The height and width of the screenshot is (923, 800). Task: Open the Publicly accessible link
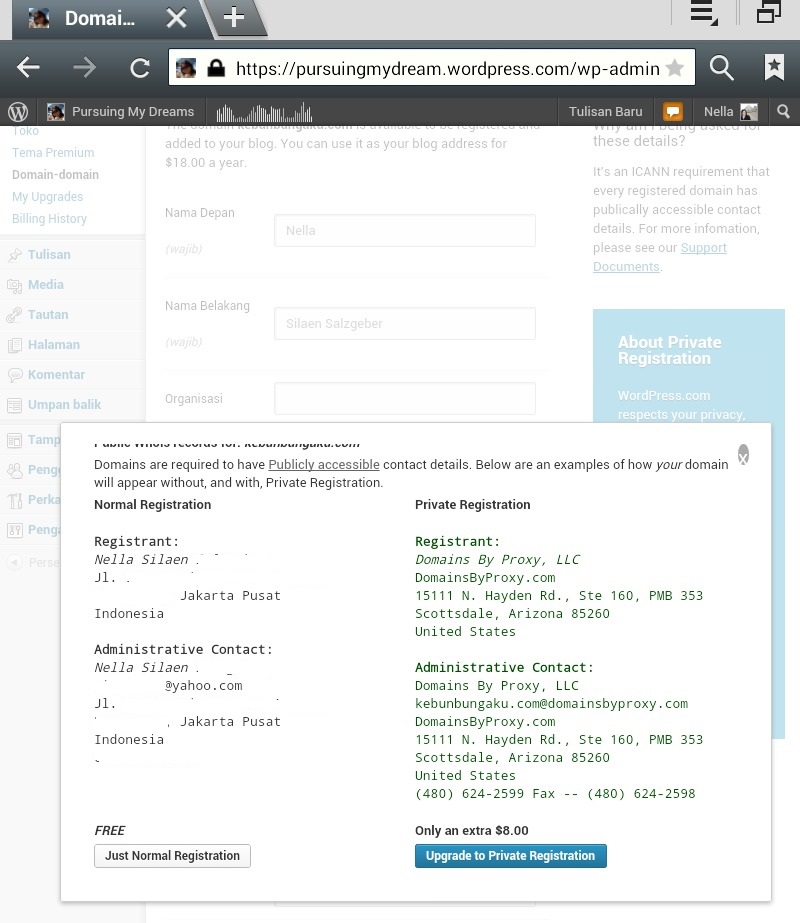[324, 465]
